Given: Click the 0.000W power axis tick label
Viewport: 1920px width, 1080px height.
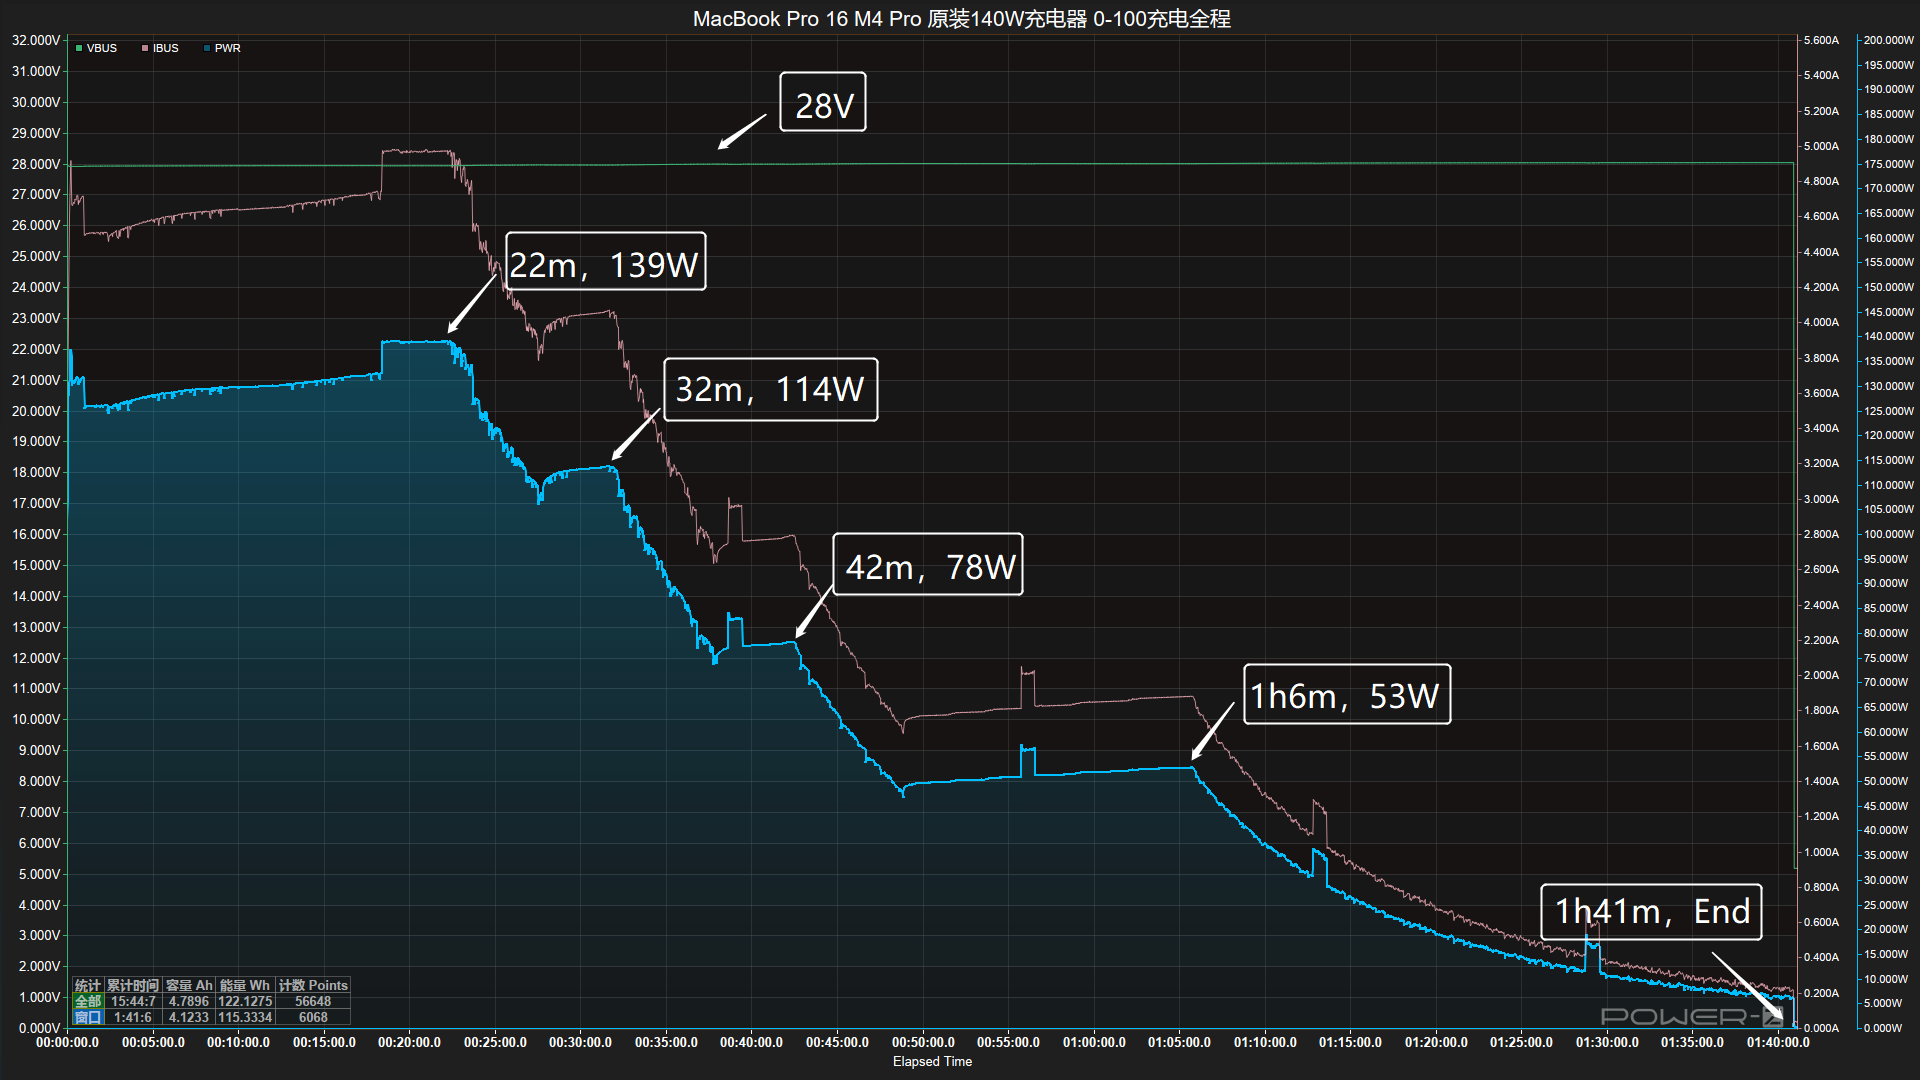Looking at the screenshot, I should pos(1885,1028).
